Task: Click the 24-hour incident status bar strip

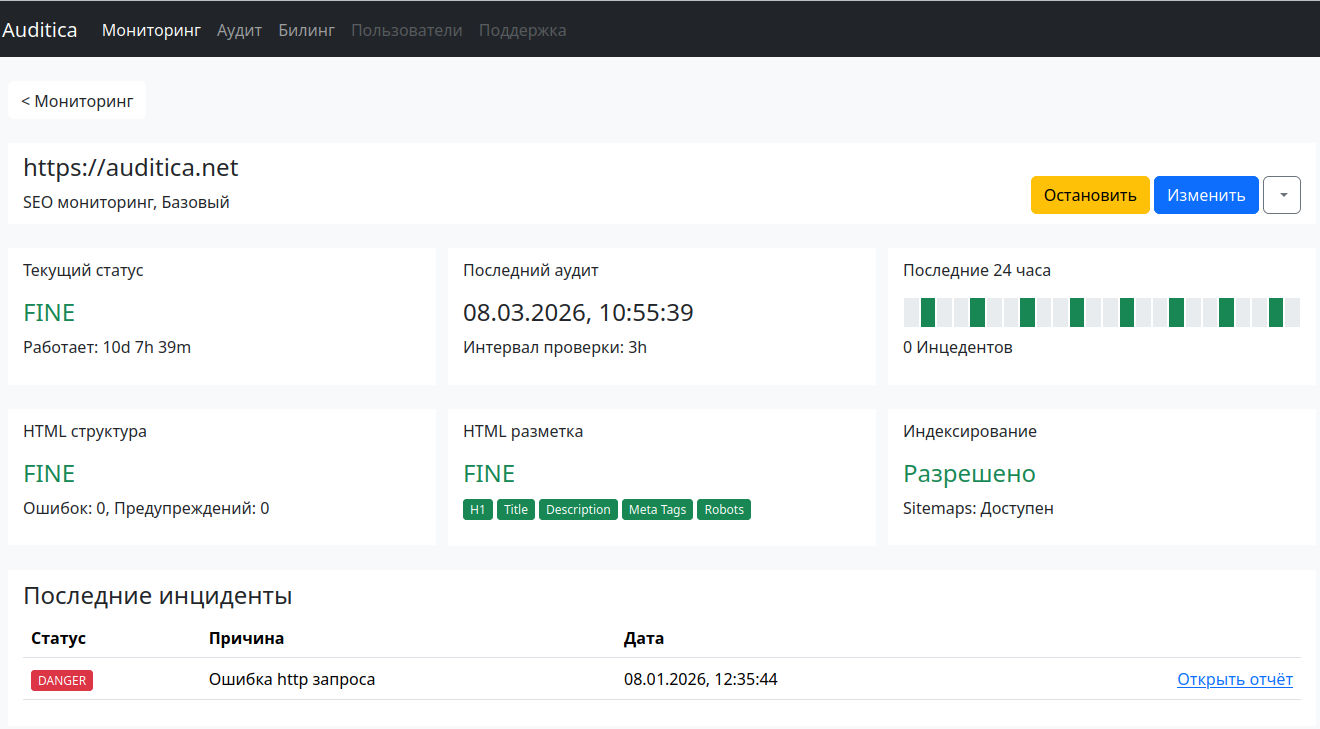Action: (1100, 311)
